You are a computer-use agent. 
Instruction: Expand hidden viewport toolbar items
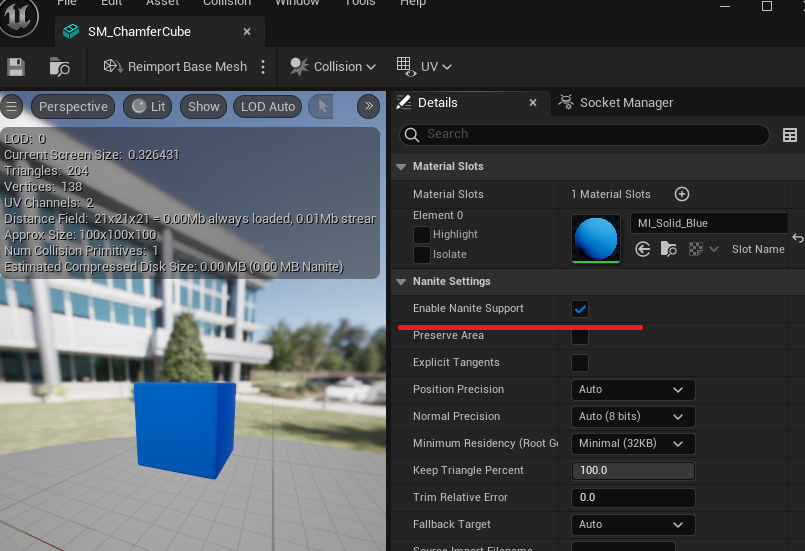[x=368, y=106]
